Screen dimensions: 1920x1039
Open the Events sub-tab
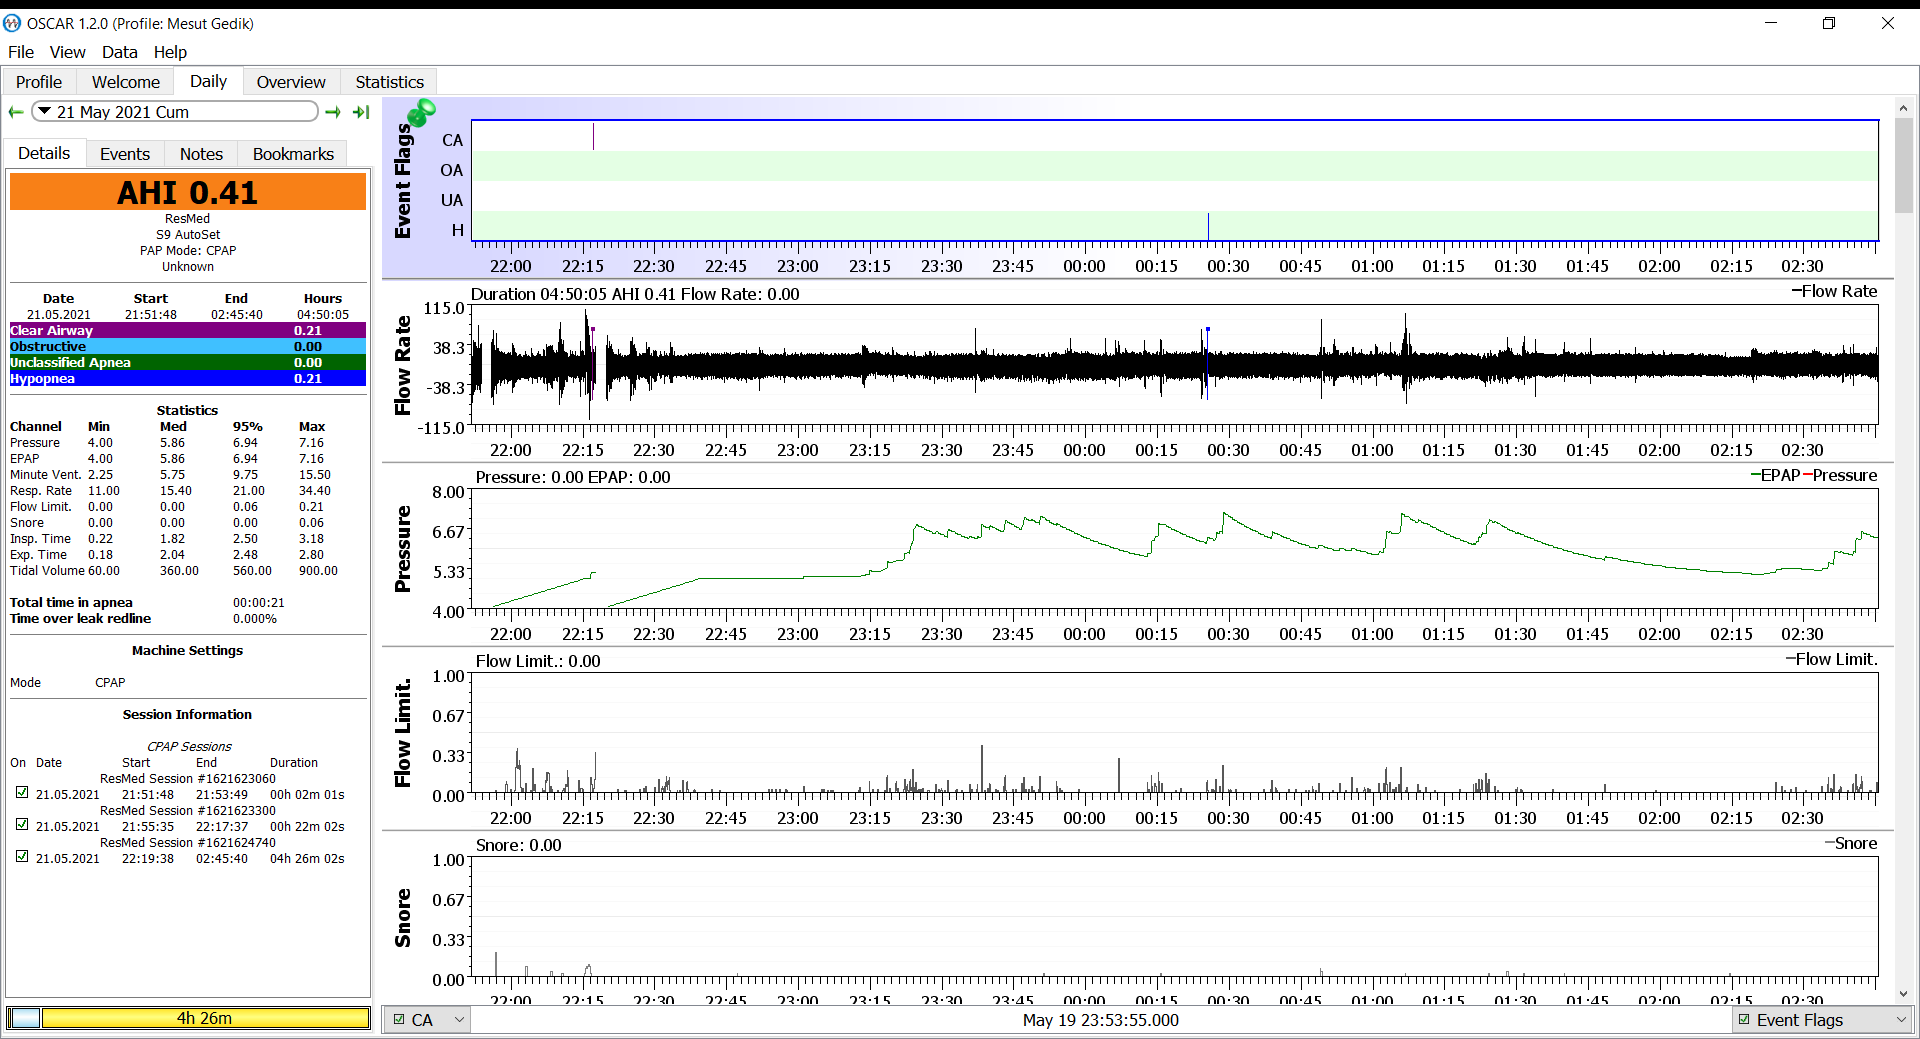[x=125, y=154]
